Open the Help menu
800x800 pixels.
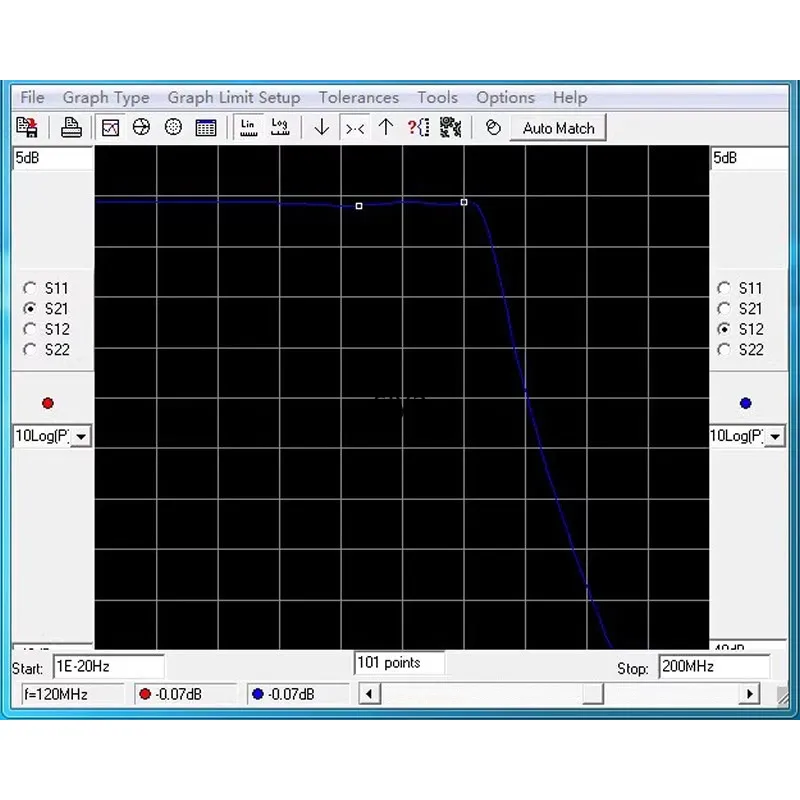570,97
